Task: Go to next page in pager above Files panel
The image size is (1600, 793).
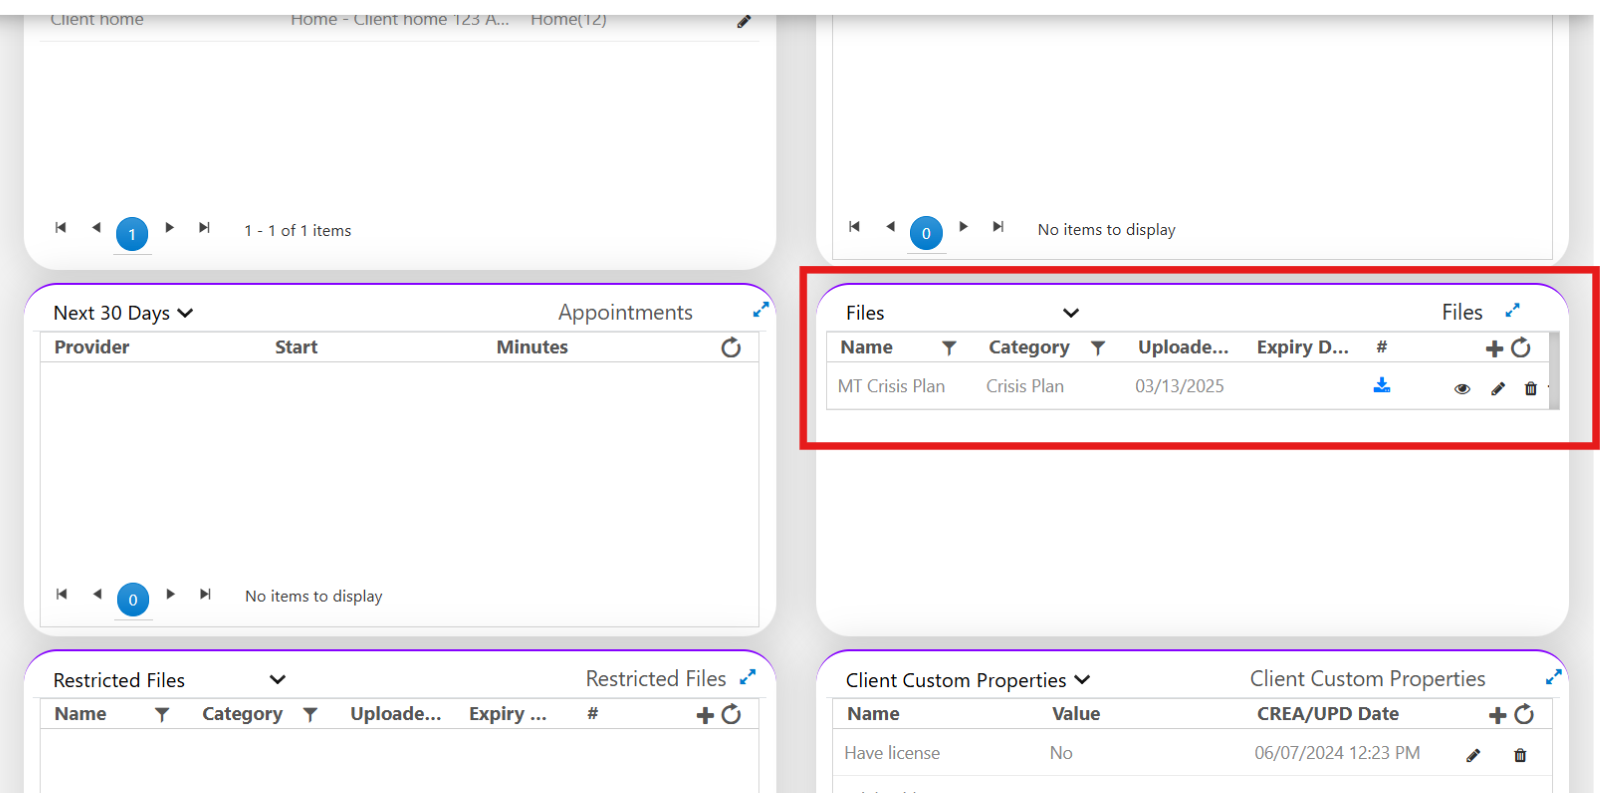Action: [963, 227]
